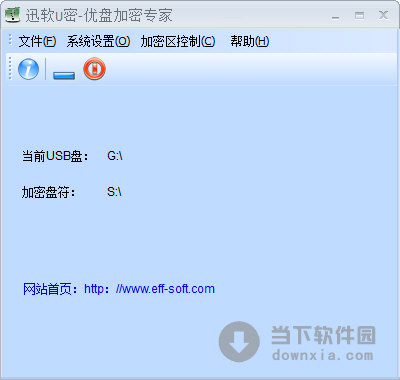Image resolution: width=400 pixels, height=380 pixels.
Task: Click the G:\ drive letter value
Action: pyautogui.click(x=115, y=156)
